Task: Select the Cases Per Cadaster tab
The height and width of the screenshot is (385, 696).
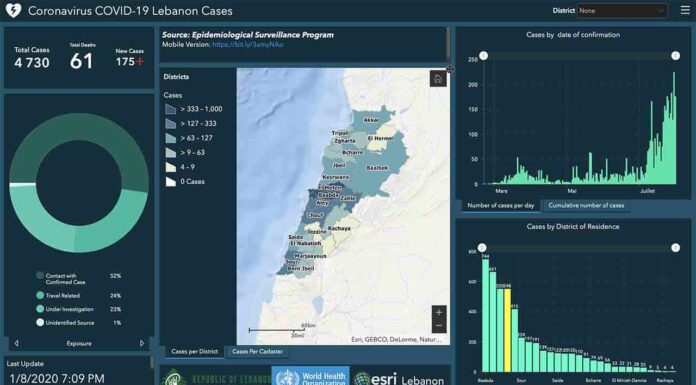Action: [257, 351]
